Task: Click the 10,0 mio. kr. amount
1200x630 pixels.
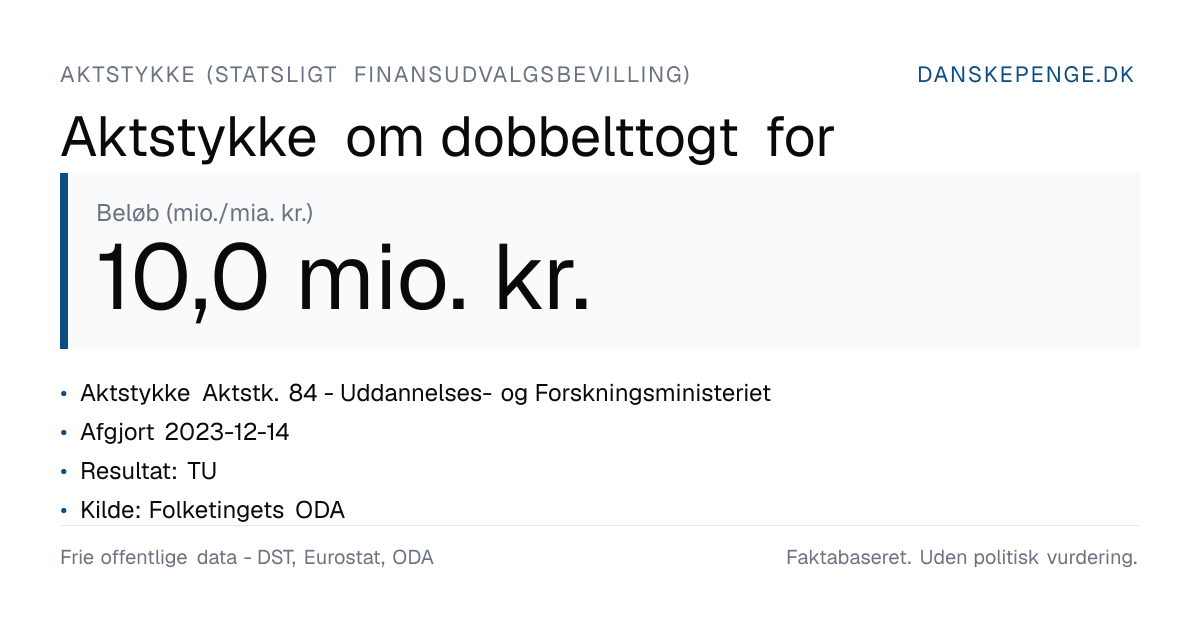Action: [x=343, y=278]
